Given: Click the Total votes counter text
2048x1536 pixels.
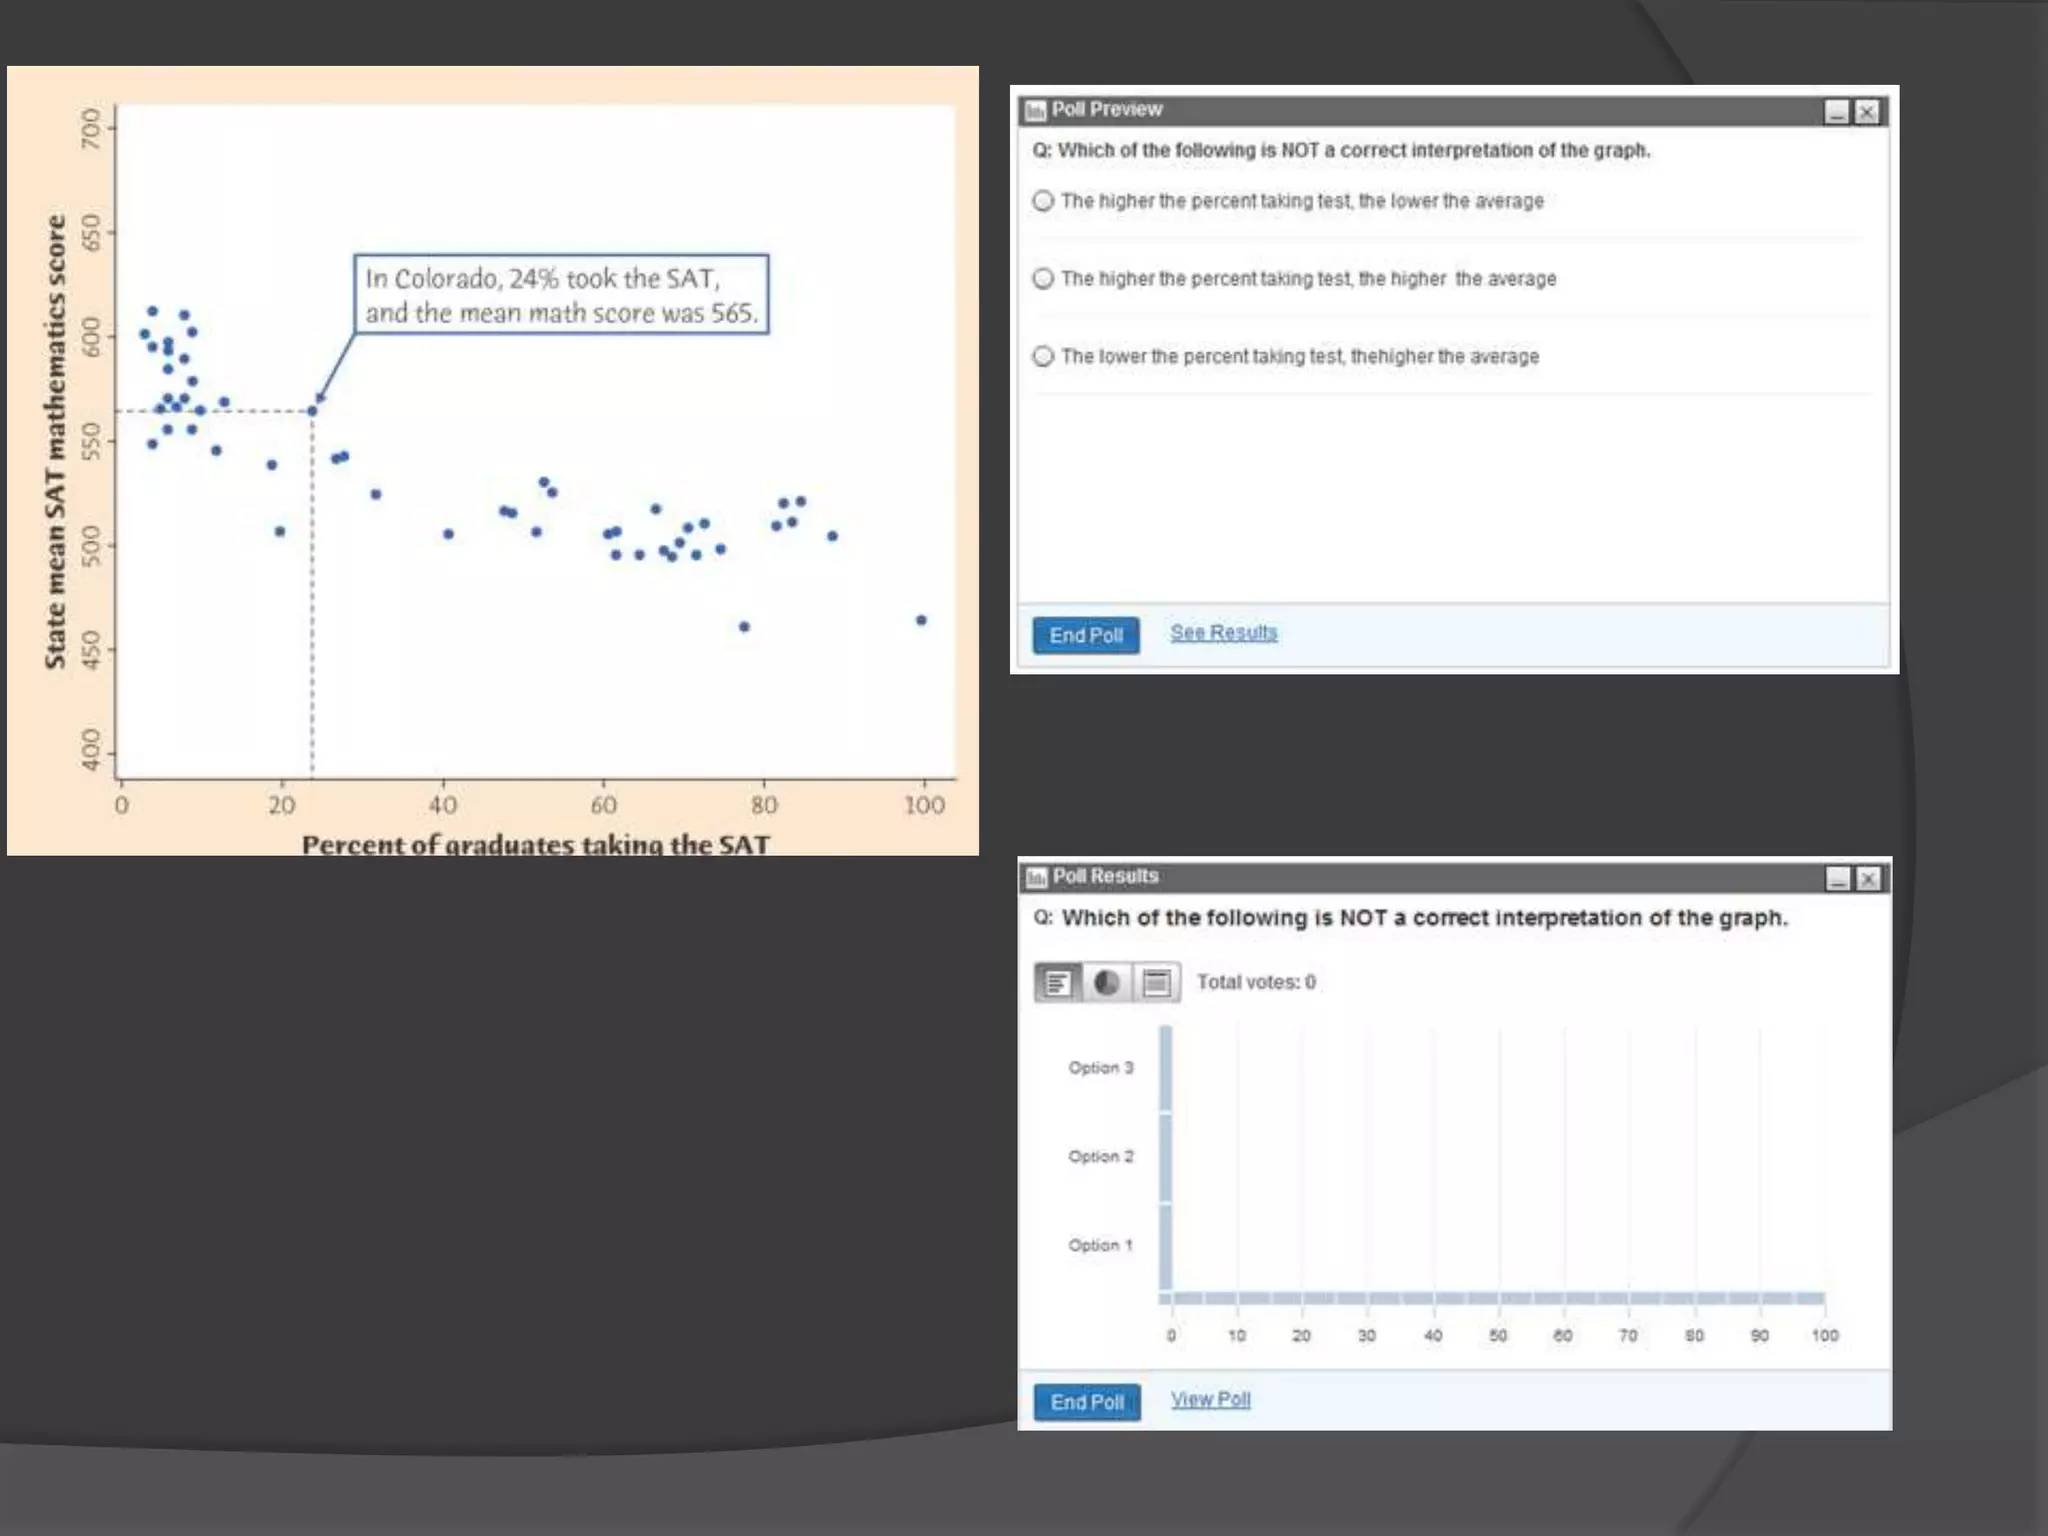Looking at the screenshot, I should [x=1256, y=983].
